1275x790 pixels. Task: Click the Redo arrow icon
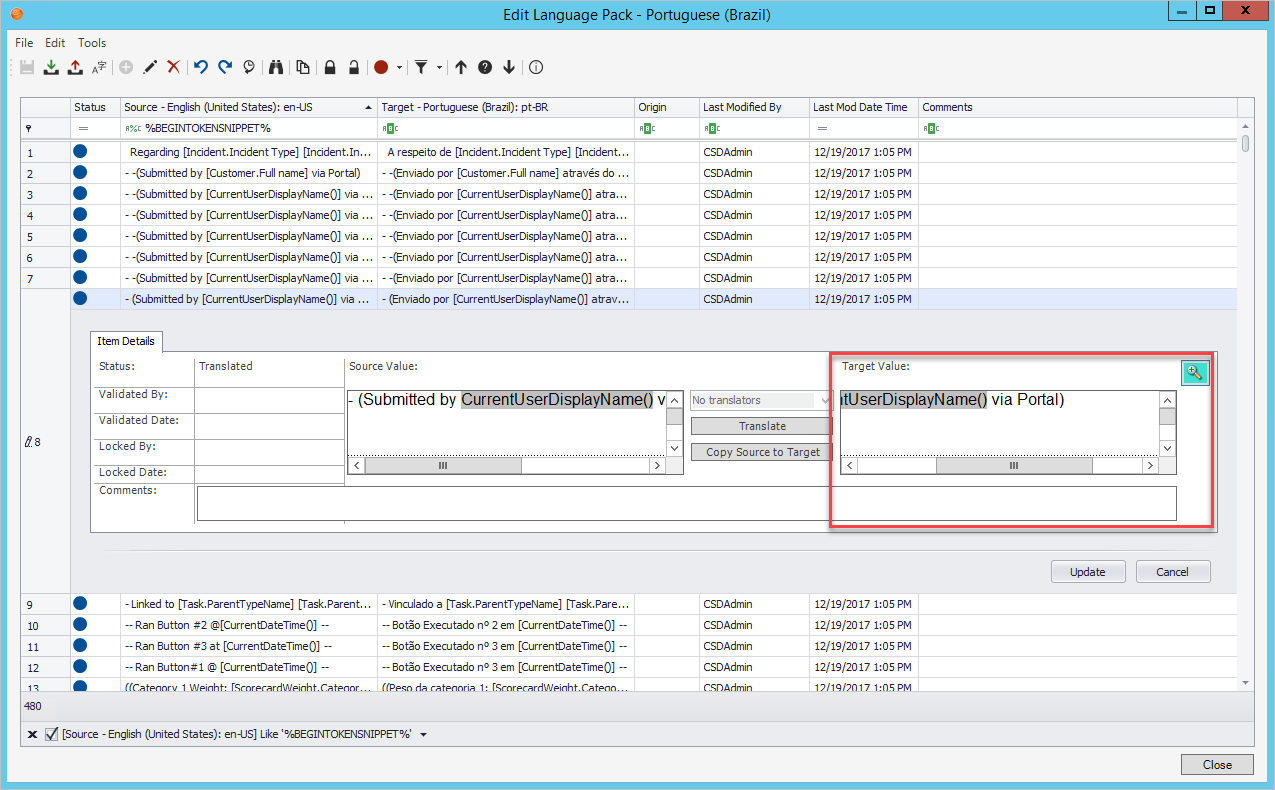225,67
